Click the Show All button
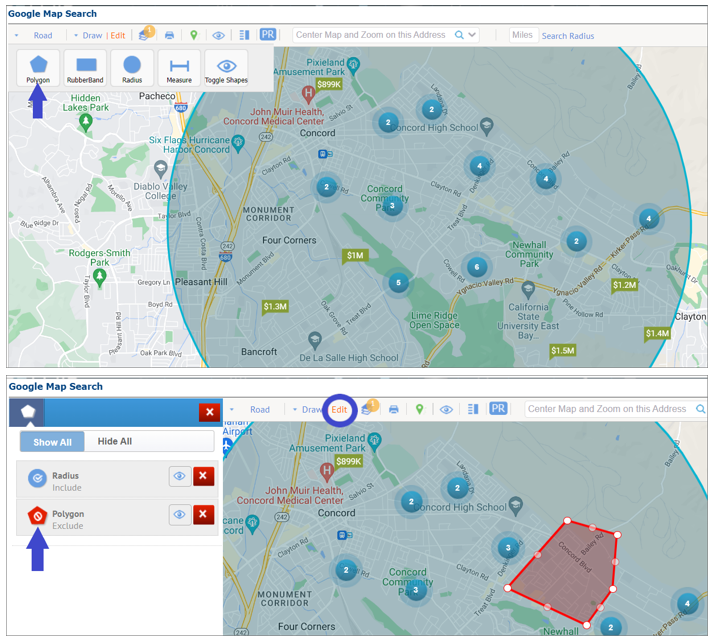Viewport: 712px width, 640px height. (x=52, y=442)
